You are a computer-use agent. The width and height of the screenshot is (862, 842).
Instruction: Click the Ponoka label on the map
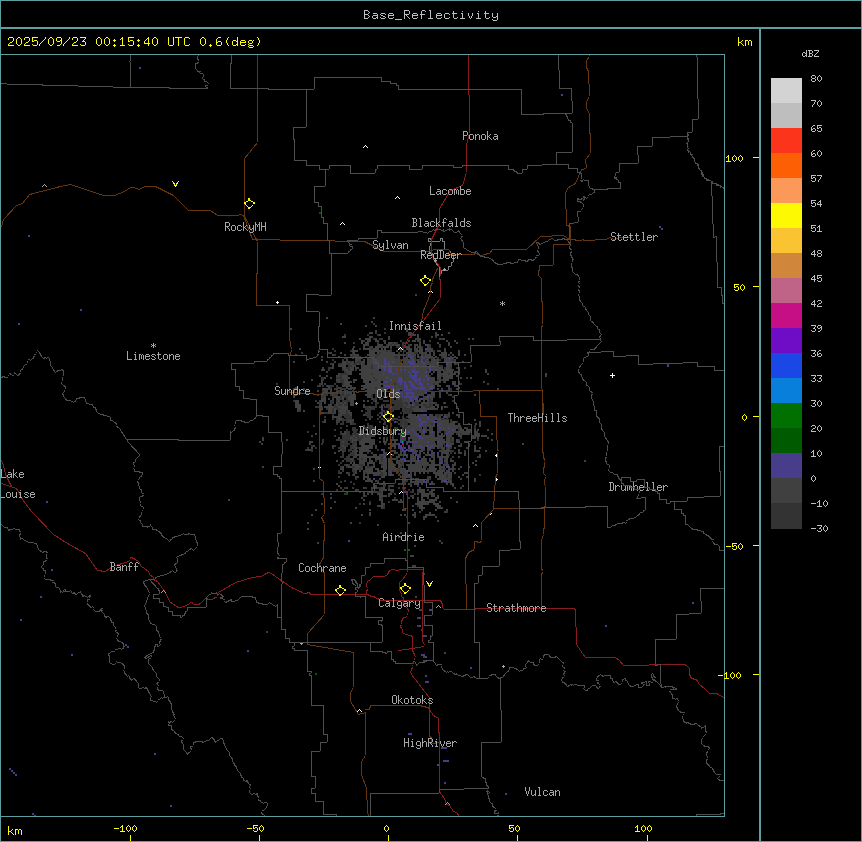click(x=480, y=136)
